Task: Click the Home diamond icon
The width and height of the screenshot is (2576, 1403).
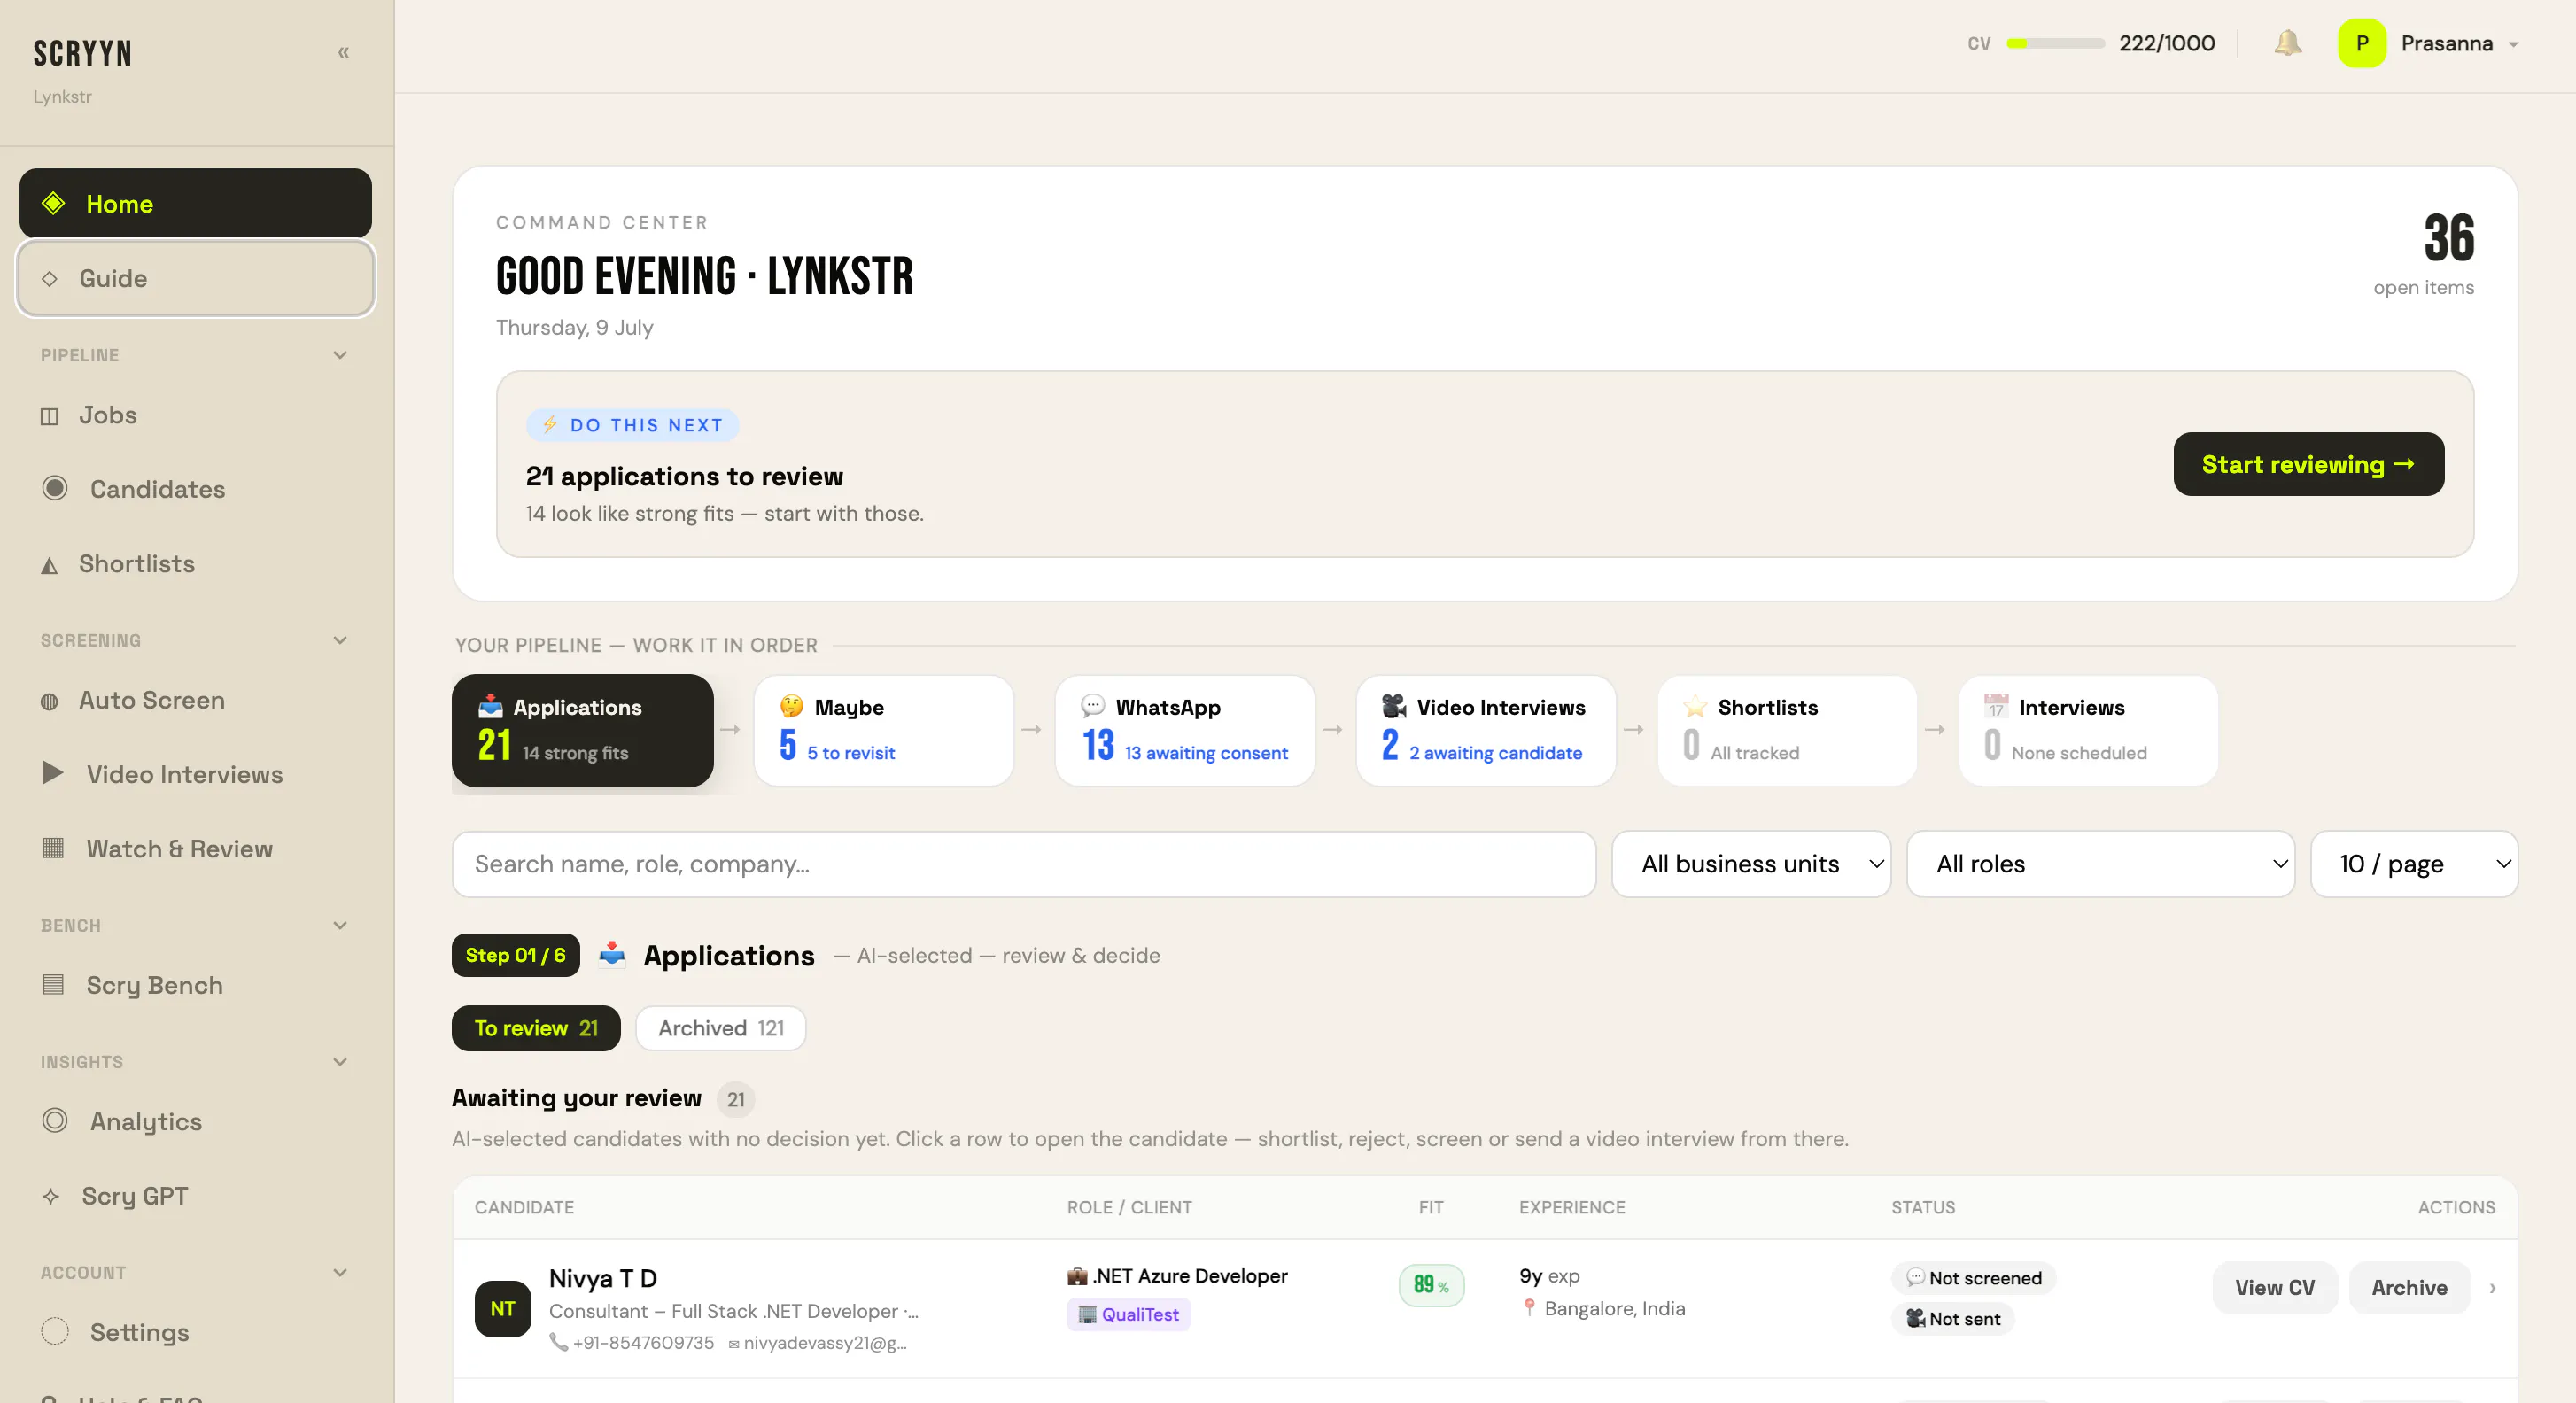Action: pyautogui.click(x=53, y=203)
